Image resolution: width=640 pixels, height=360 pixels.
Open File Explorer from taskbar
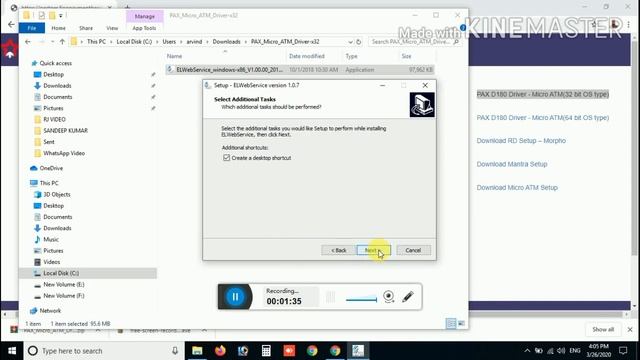point(197,351)
